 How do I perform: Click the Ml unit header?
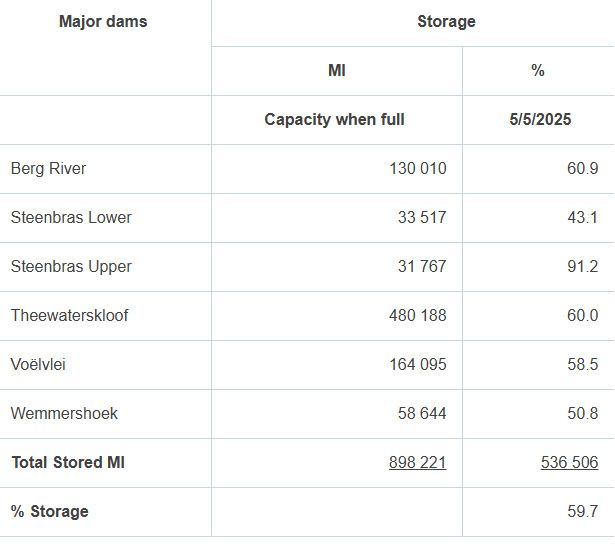[x=337, y=70]
